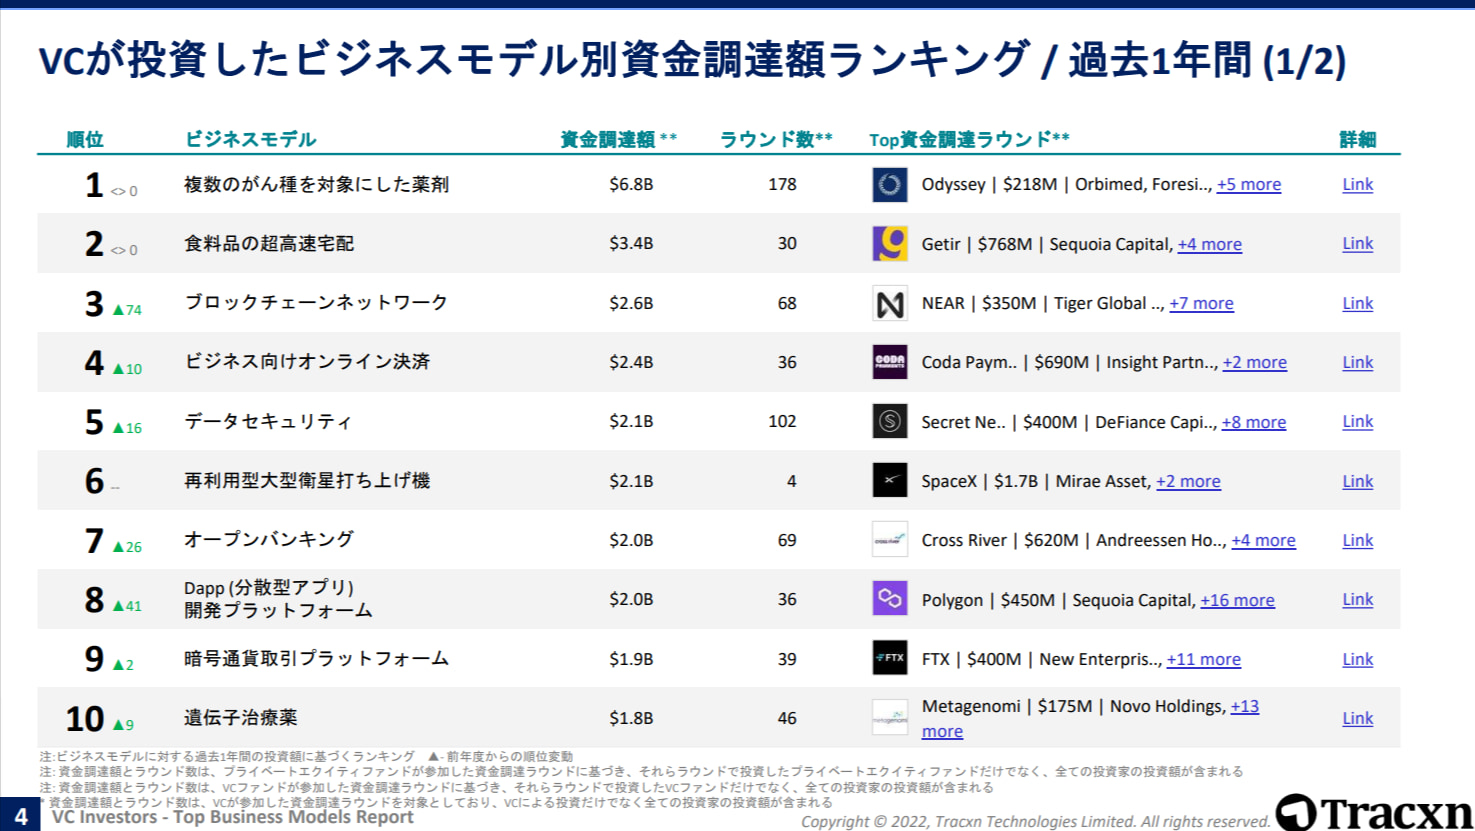This screenshot has height=831, width=1475.
Task: Click the green rank-change arrow showing 41
Action: (x=127, y=606)
